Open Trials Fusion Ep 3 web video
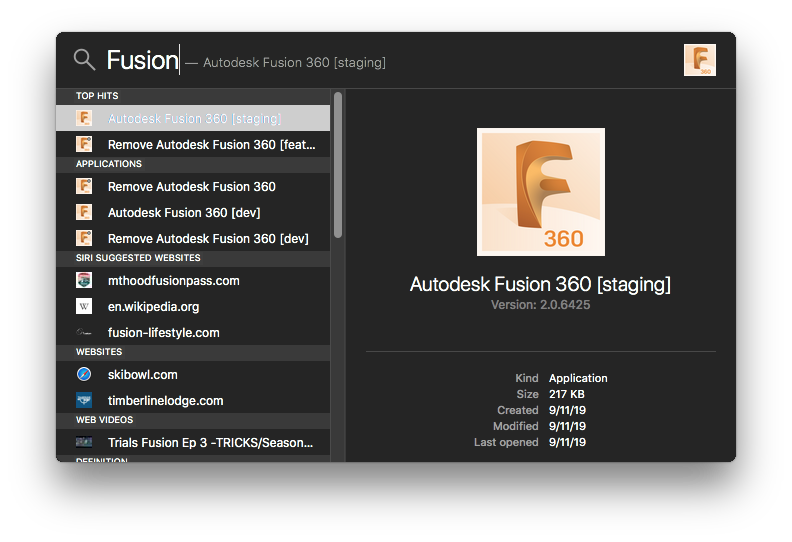792x542 pixels. [x=193, y=442]
